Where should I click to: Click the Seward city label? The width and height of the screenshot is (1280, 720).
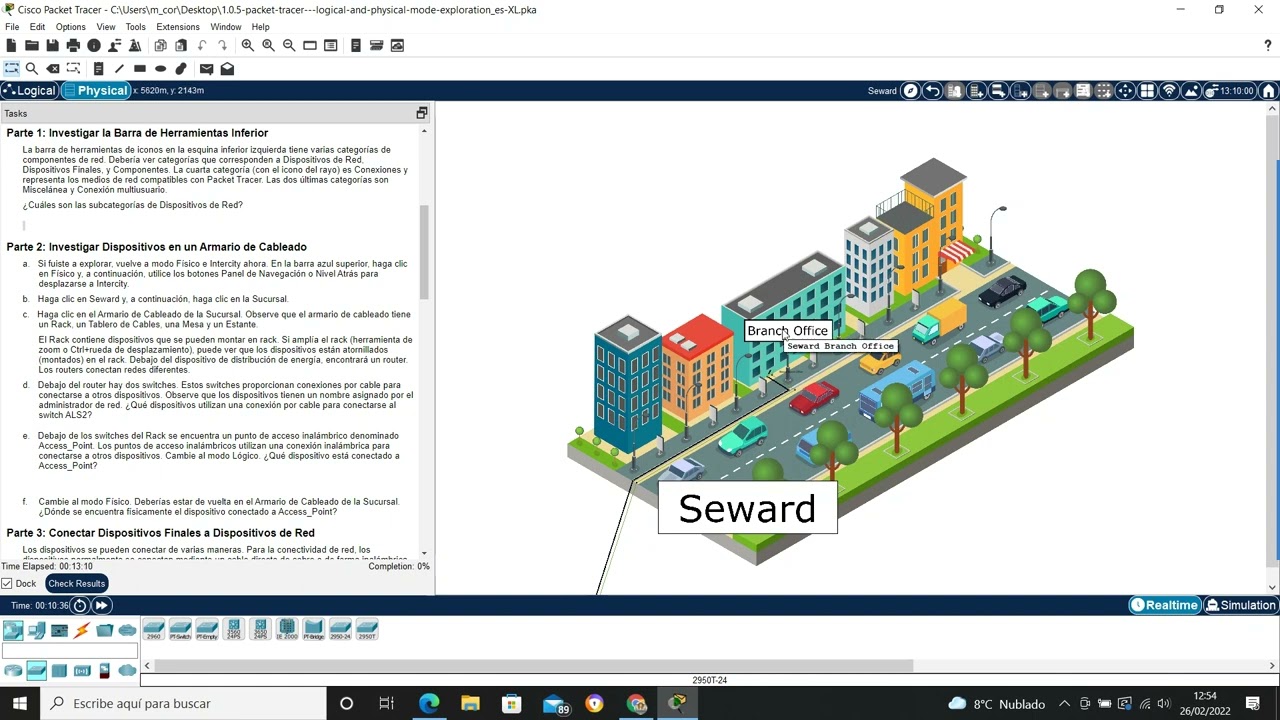(747, 509)
